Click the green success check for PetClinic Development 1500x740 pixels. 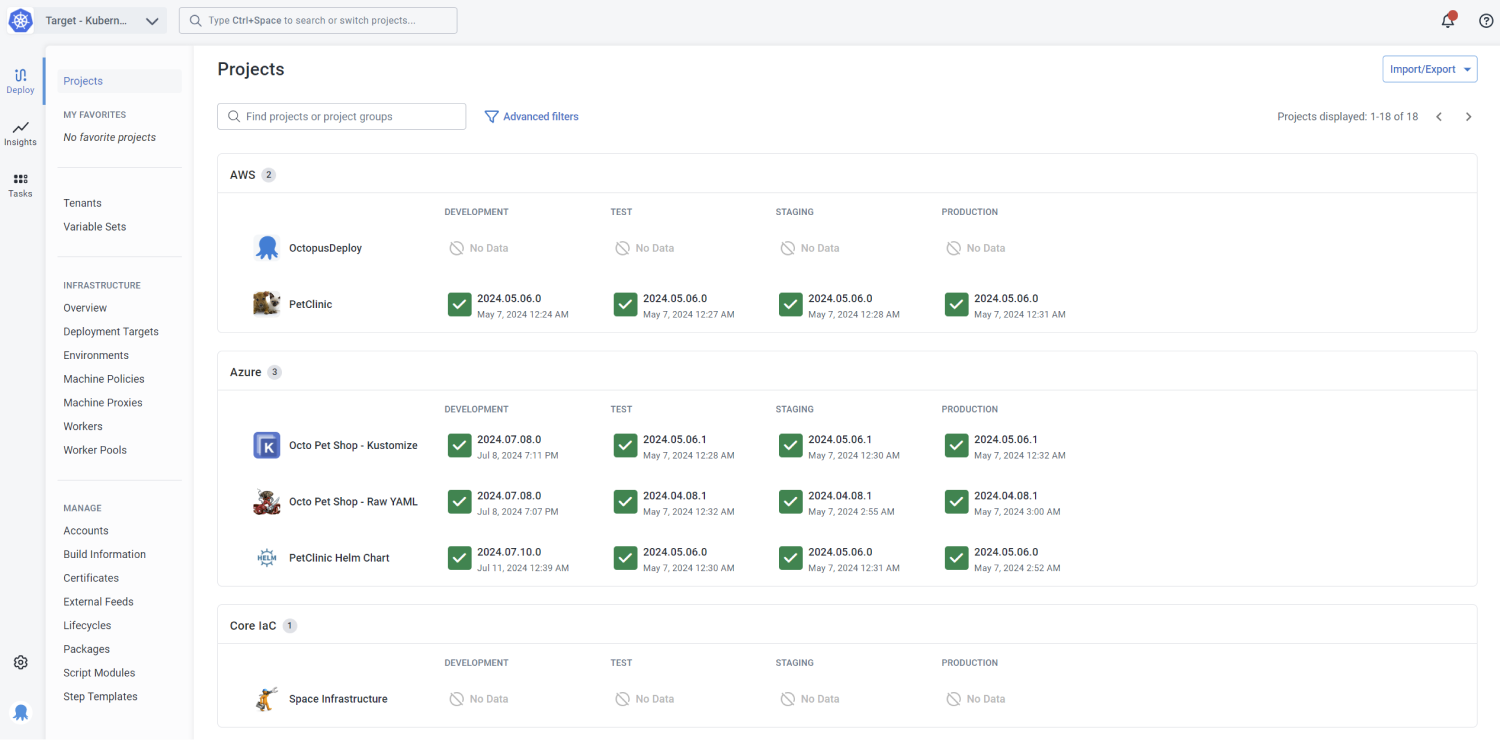pyautogui.click(x=459, y=304)
